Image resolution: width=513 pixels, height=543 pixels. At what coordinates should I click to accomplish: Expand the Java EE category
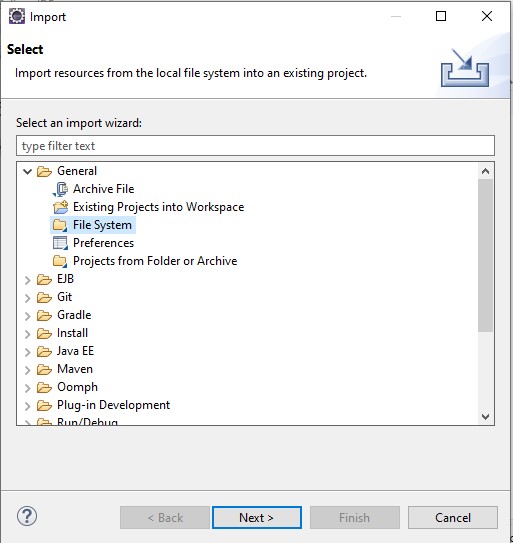28,352
